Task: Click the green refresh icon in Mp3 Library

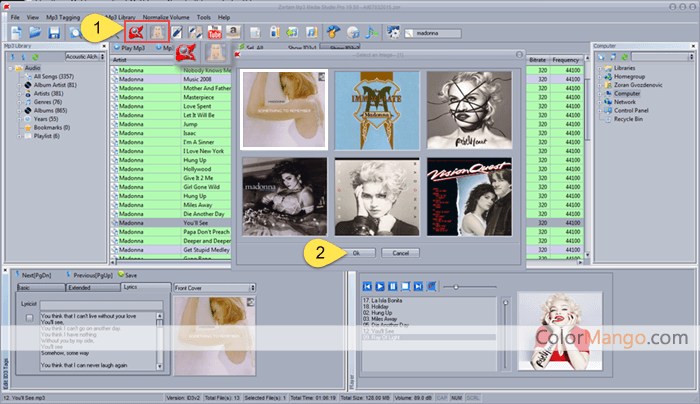Action: pos(35,57)
